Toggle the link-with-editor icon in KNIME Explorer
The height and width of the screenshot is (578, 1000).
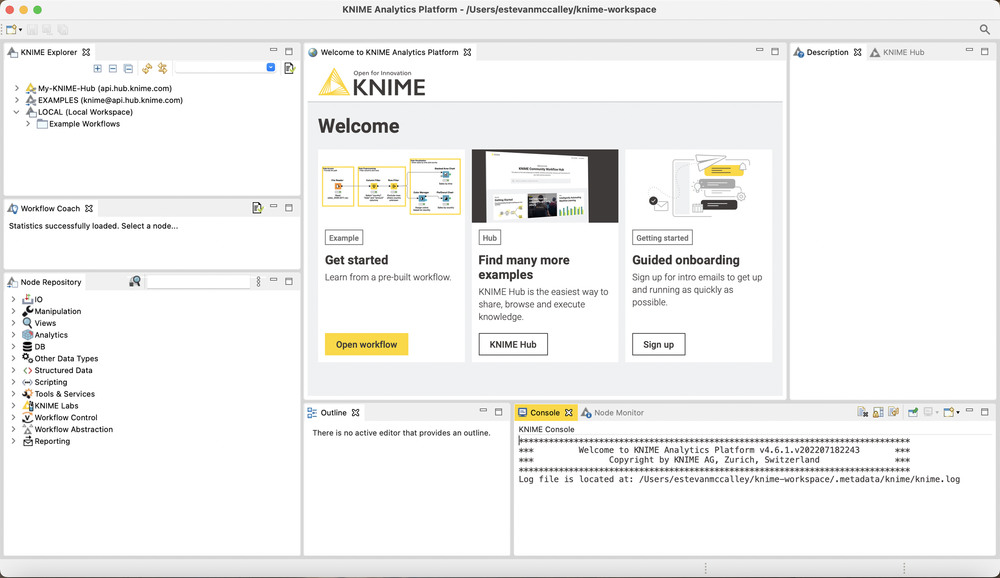pos(163,68)
